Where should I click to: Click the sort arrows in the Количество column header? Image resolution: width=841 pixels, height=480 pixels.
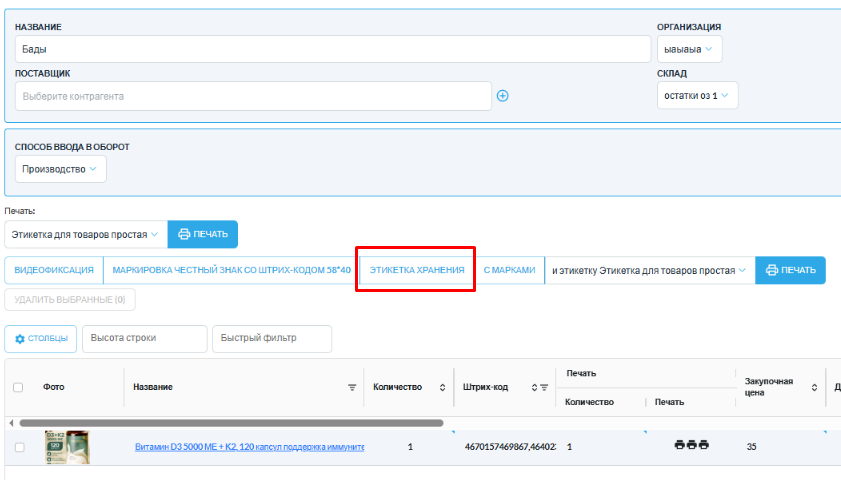tap(442, 387)
